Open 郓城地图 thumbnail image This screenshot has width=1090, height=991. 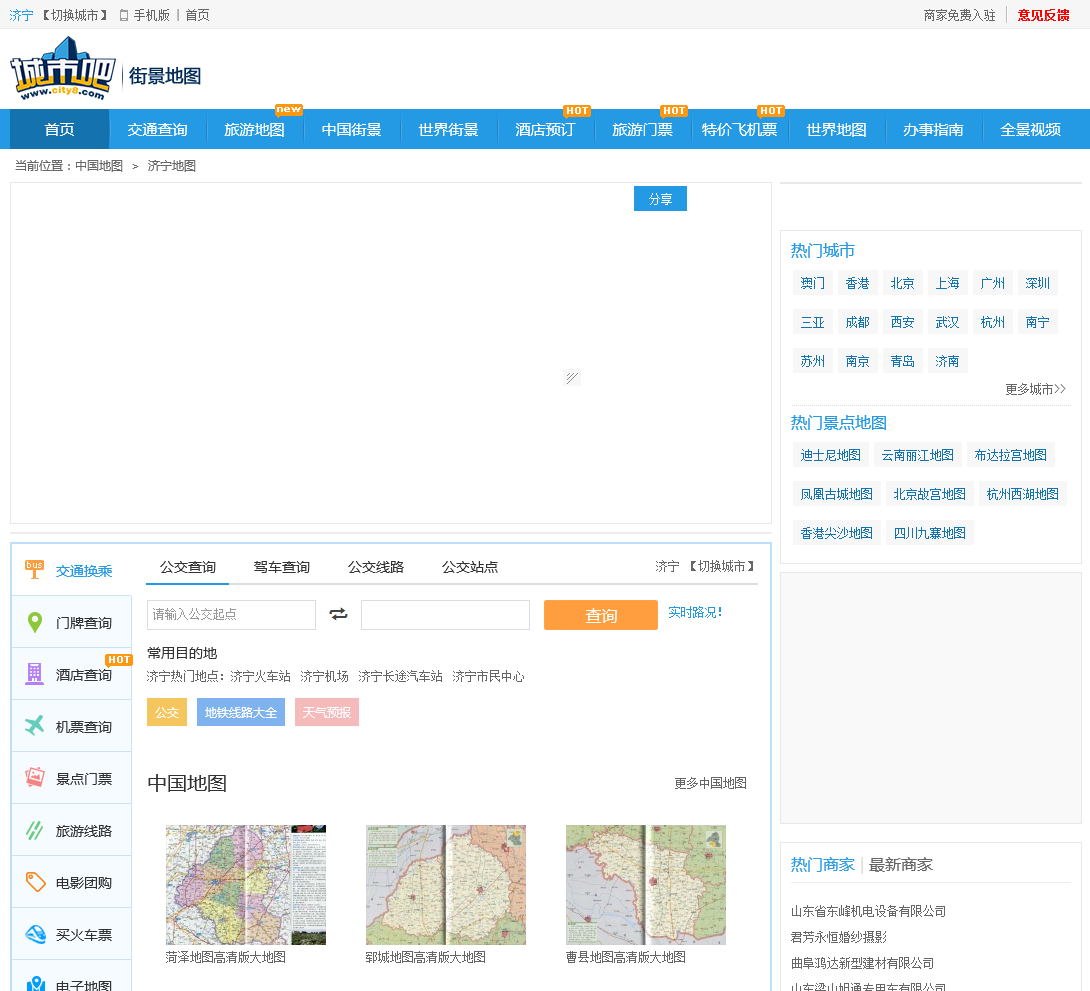(446, 885)
